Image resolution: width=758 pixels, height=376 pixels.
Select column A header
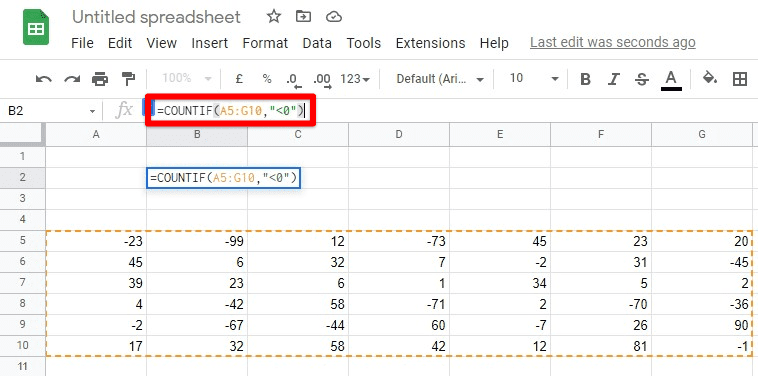coord(96,135)
